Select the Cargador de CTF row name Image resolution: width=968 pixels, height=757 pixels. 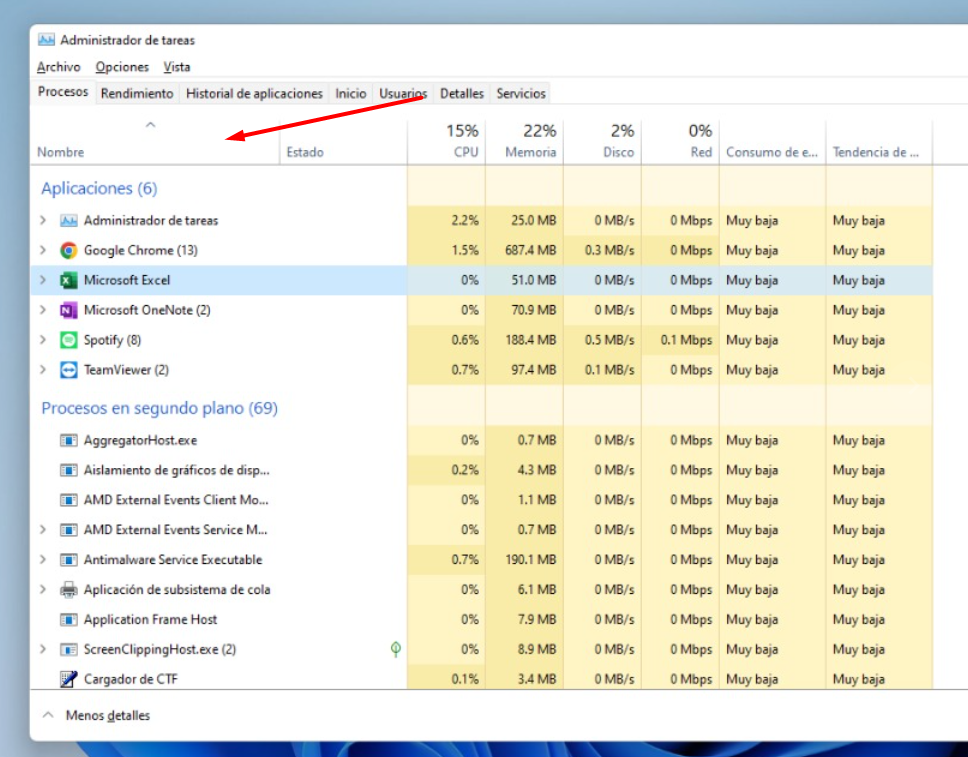(131, 679)
